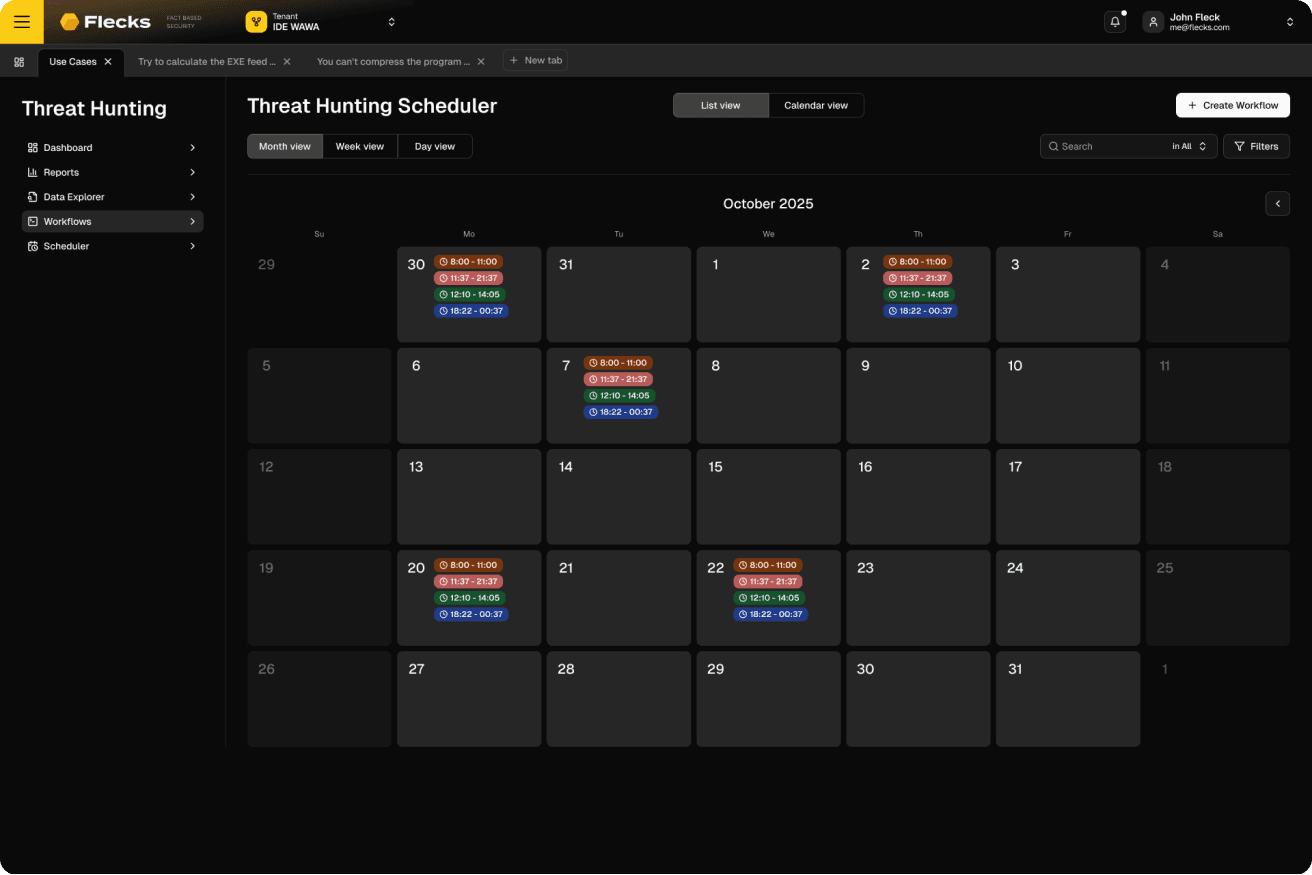Select Week view toggle

pos(359,147)
